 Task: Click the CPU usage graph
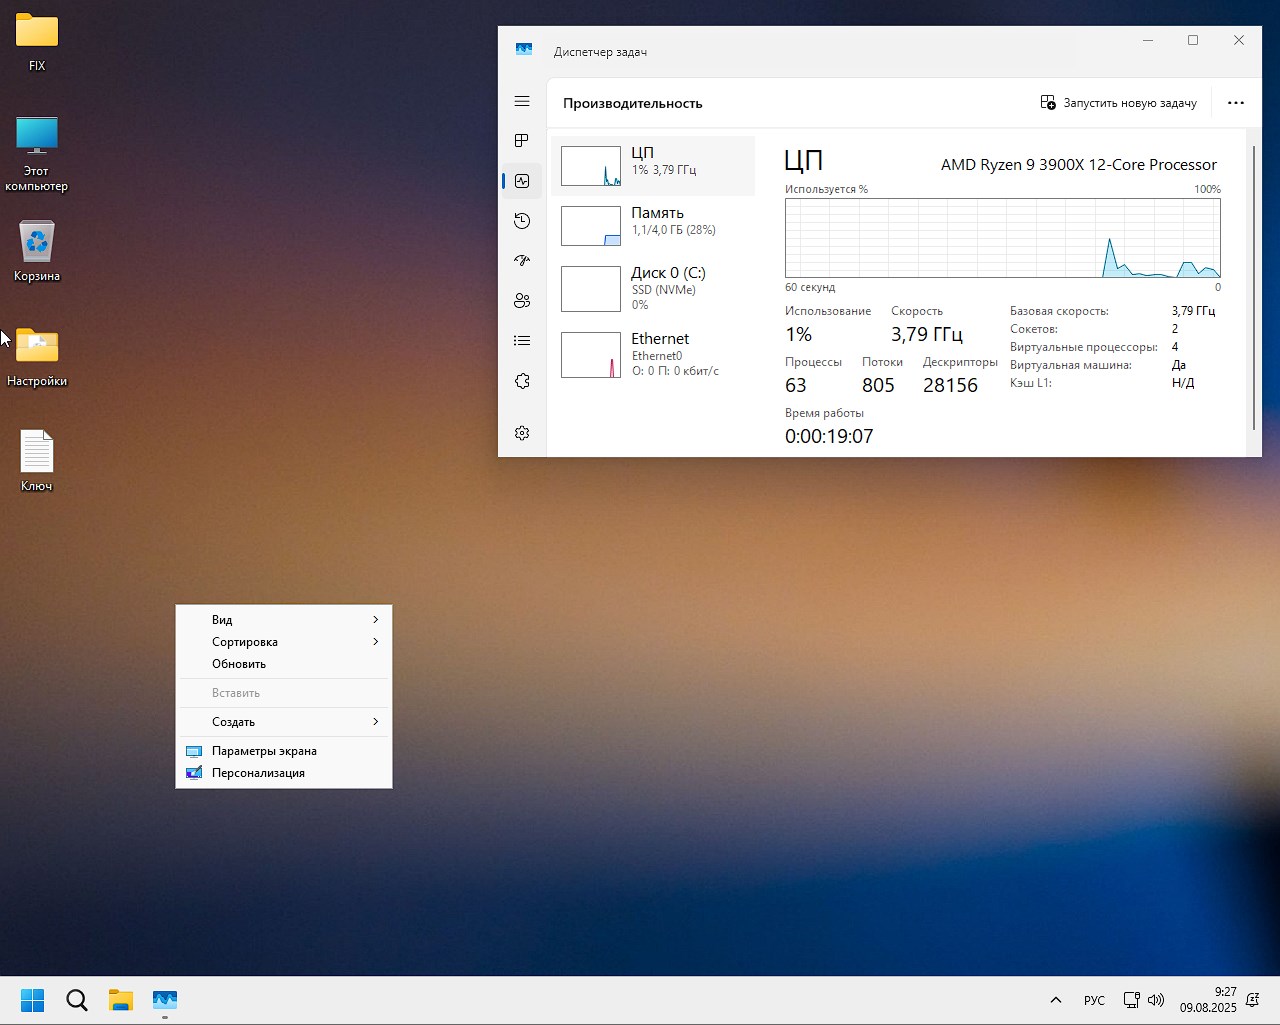pyautogui.click(x=1002, y=238)
